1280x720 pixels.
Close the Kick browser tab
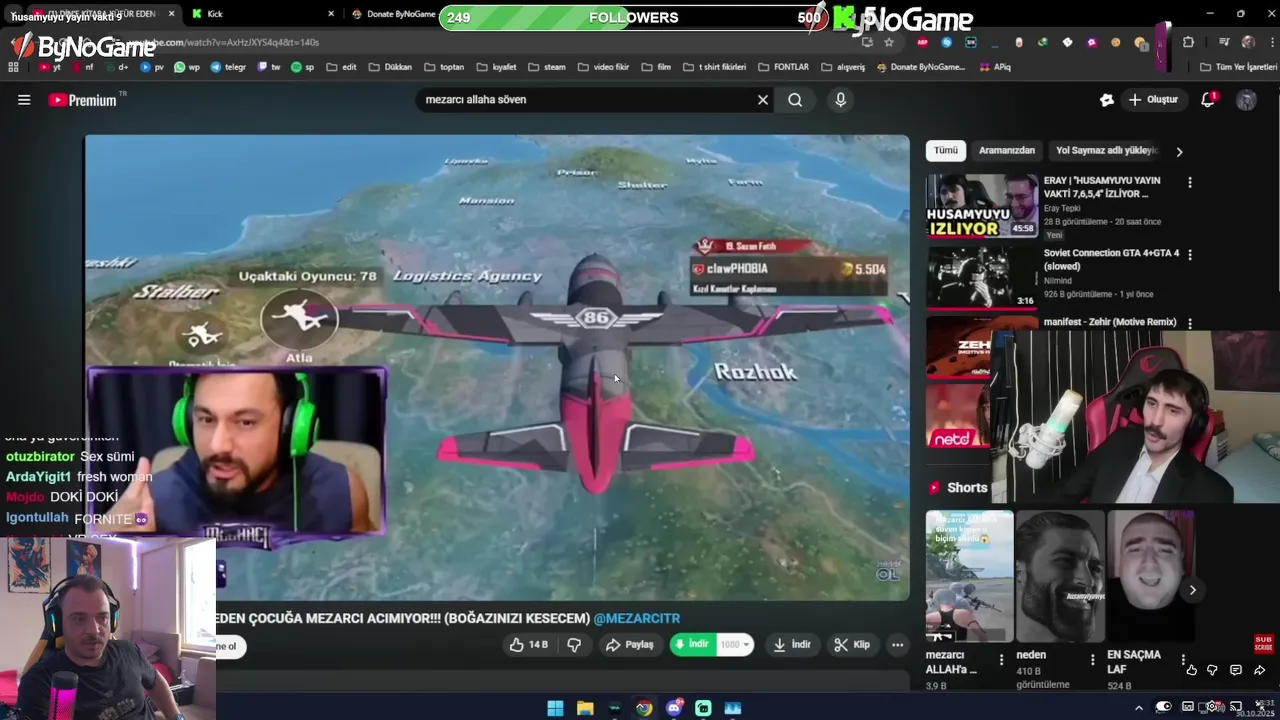[x=331, y=14]
